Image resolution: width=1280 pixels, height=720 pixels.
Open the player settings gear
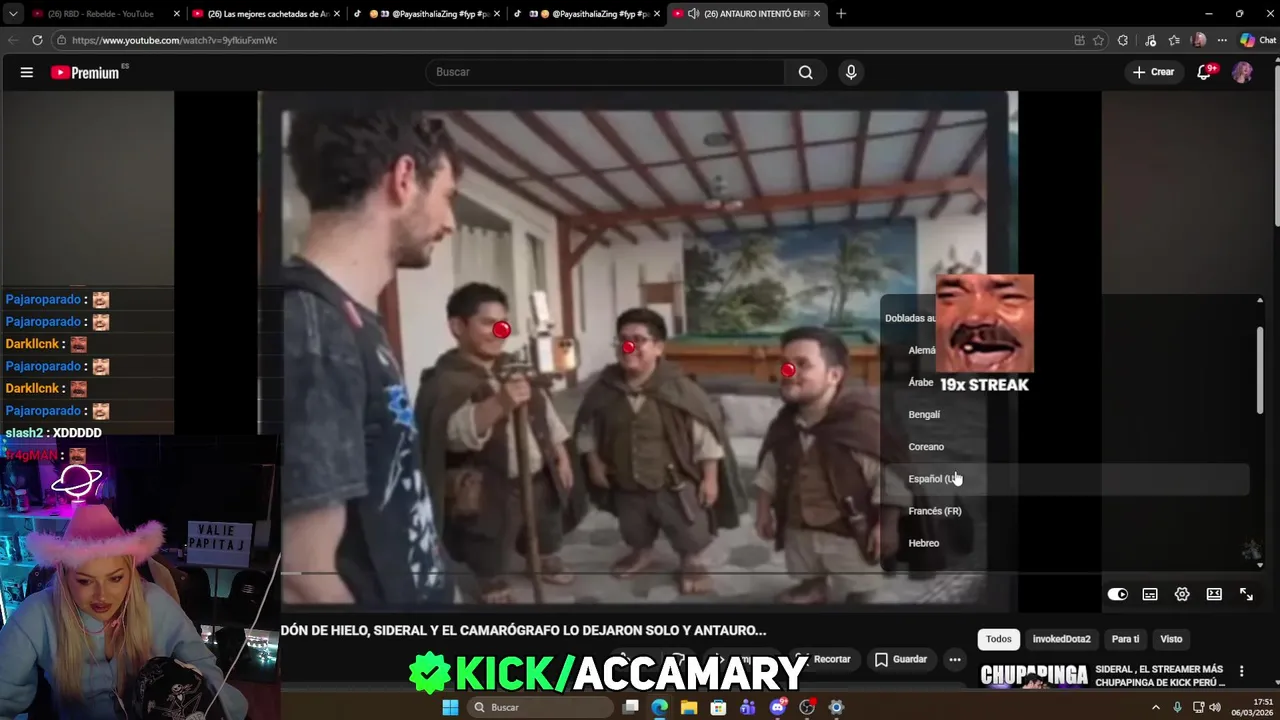pyautogui.click(x=1182, y=594)
